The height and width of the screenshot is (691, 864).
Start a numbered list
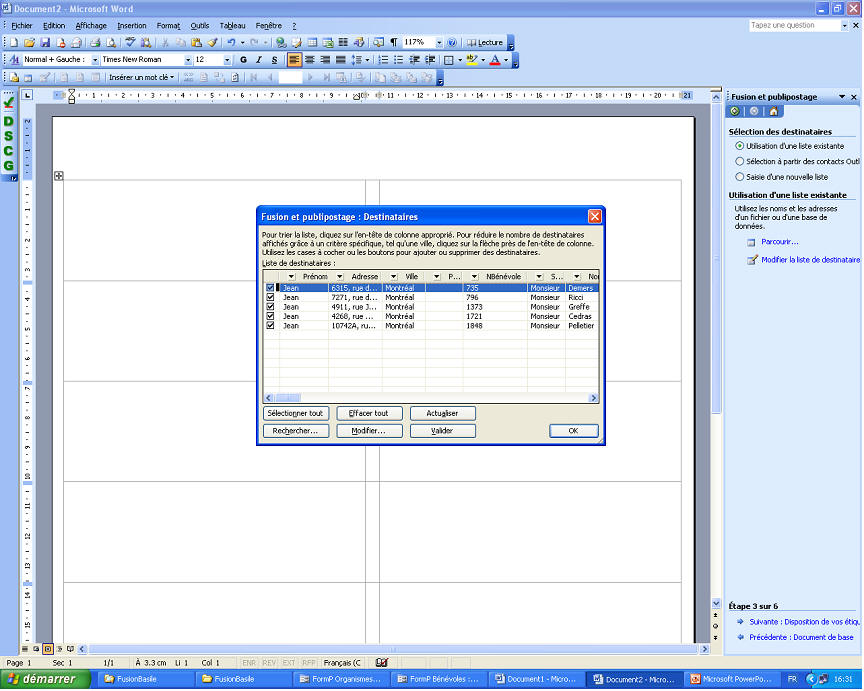(384, 60)
